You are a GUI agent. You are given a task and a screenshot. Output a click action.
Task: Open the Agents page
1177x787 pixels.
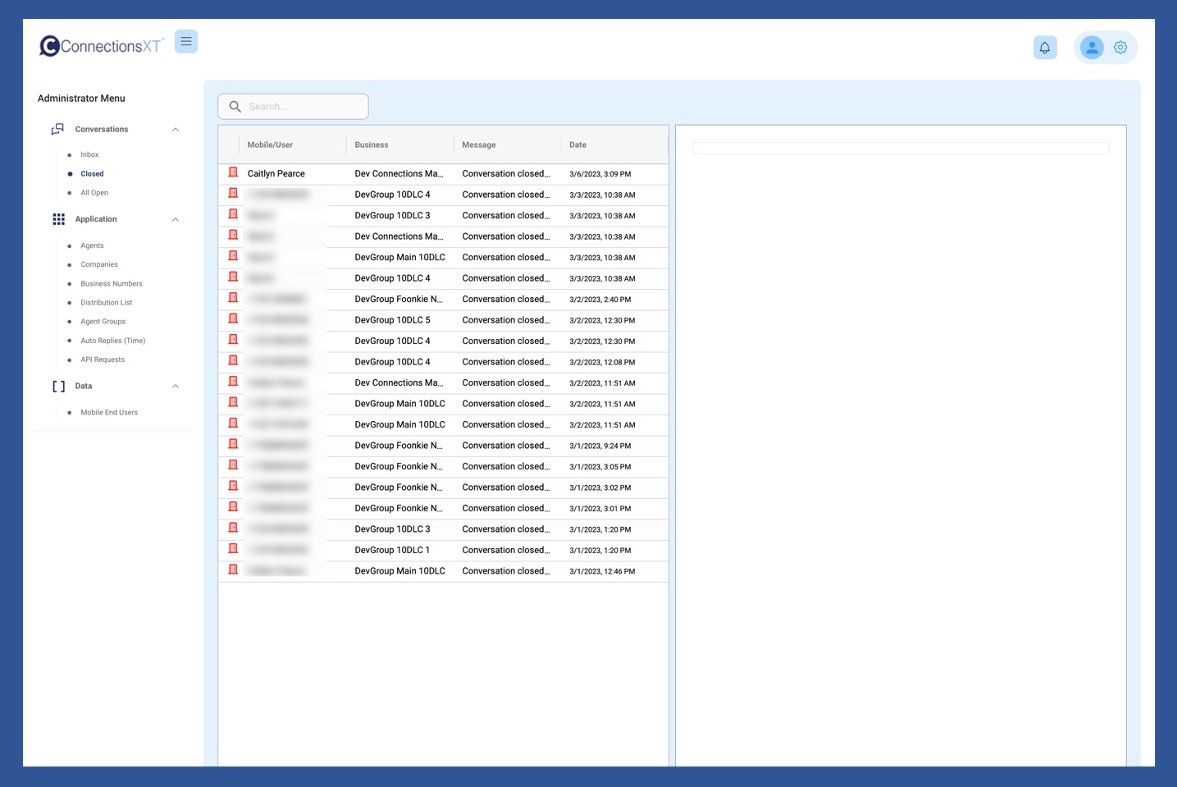coord(92,246)
